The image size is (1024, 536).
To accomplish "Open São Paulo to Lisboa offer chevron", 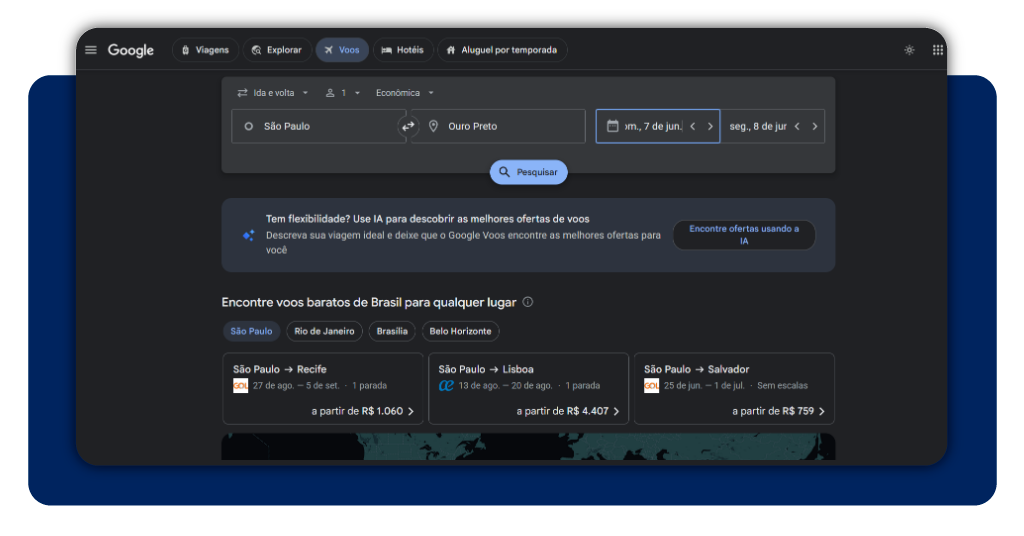I will [x=616, y=411].
